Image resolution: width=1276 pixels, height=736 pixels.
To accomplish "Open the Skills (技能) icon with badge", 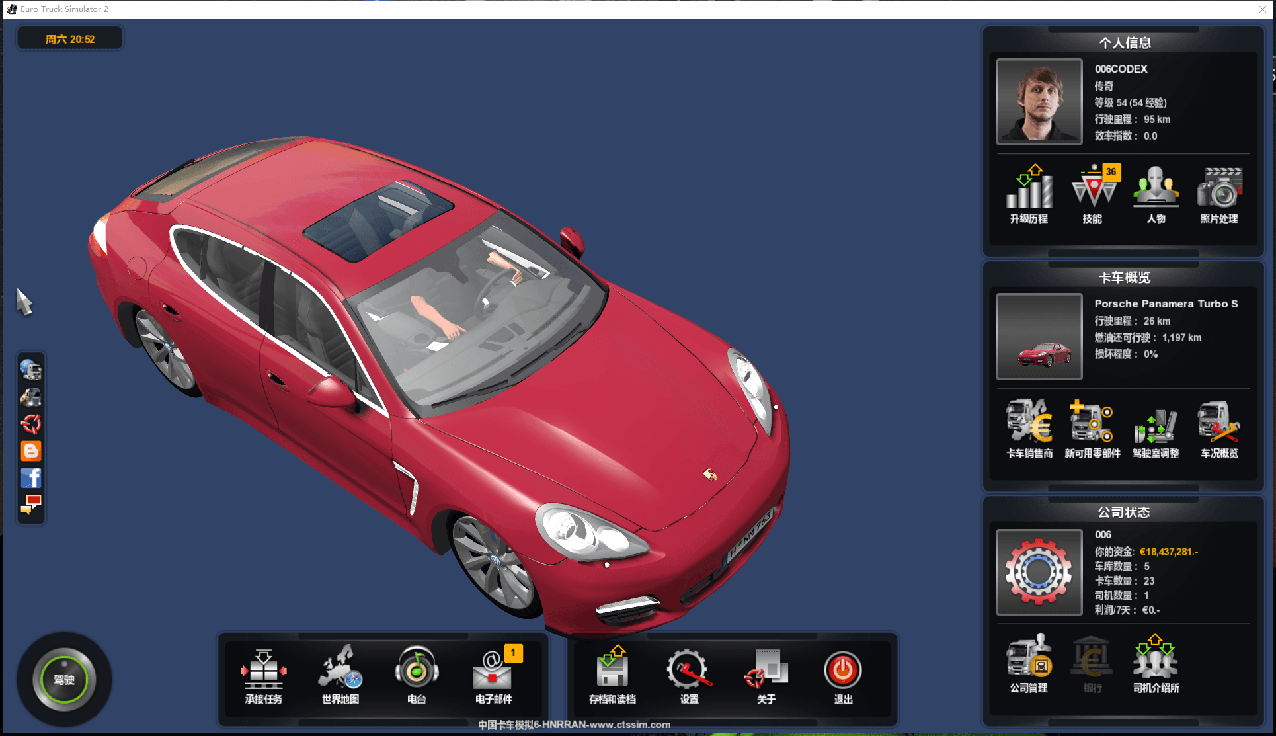I will tap(1093, 188).
